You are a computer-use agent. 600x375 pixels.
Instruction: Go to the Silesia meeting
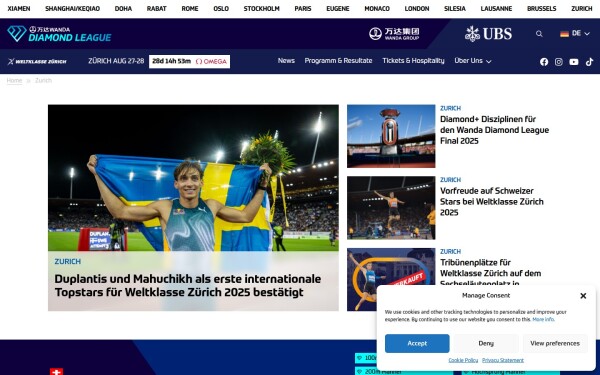click(x=455, y=8)
